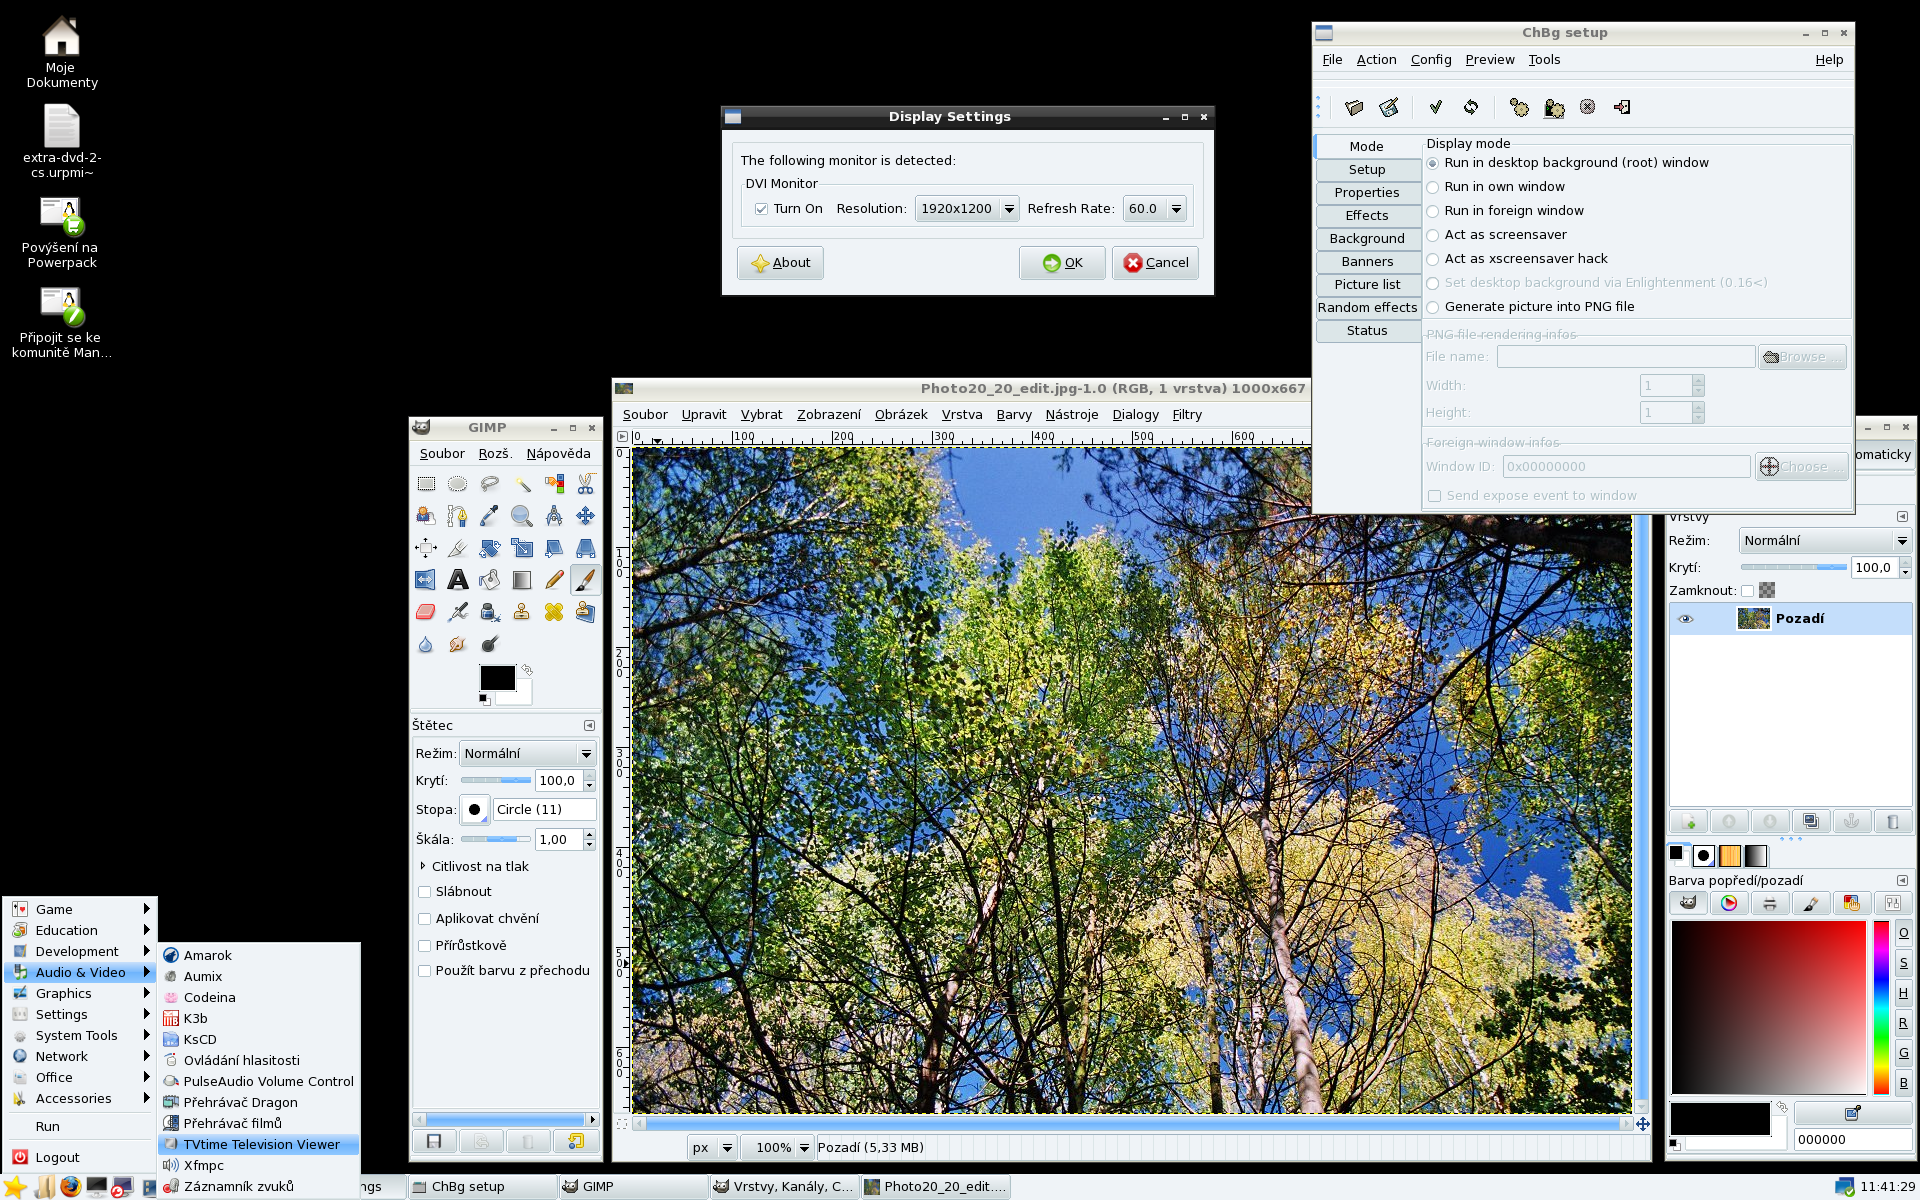
Task: Click the open folder icon in ChBg toolbar
Action: (1355, 107)
